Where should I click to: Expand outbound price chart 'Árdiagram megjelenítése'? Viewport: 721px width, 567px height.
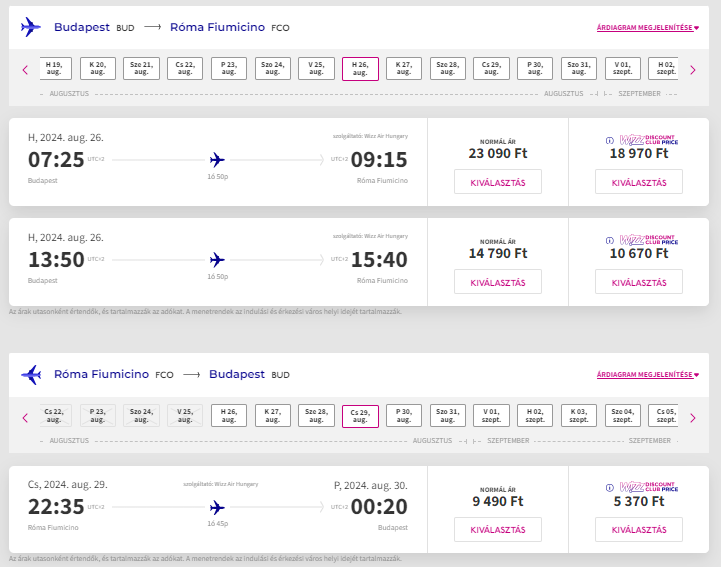pyautogui.click(x=647, y=27)
